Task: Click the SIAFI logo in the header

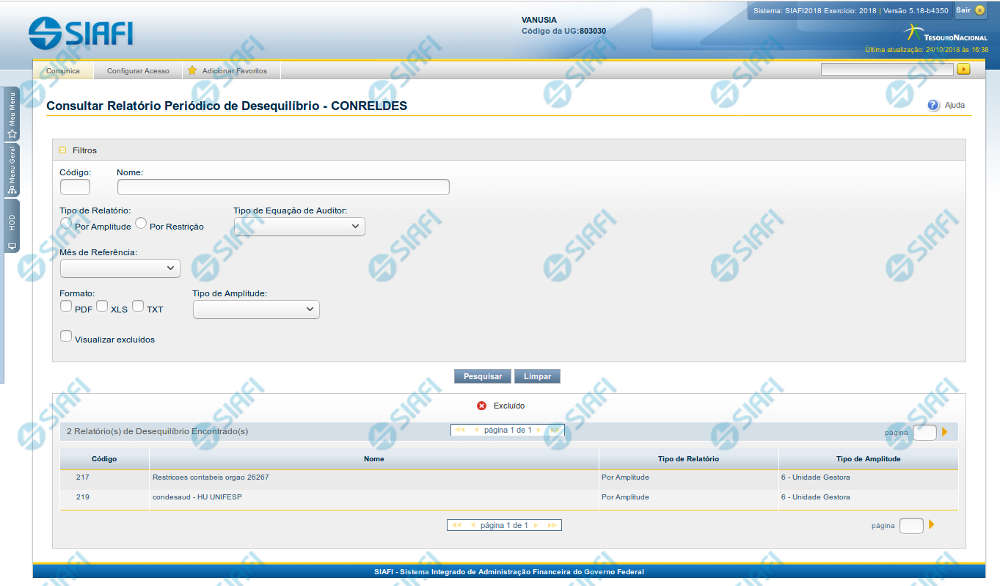Action: coord(81,33)
